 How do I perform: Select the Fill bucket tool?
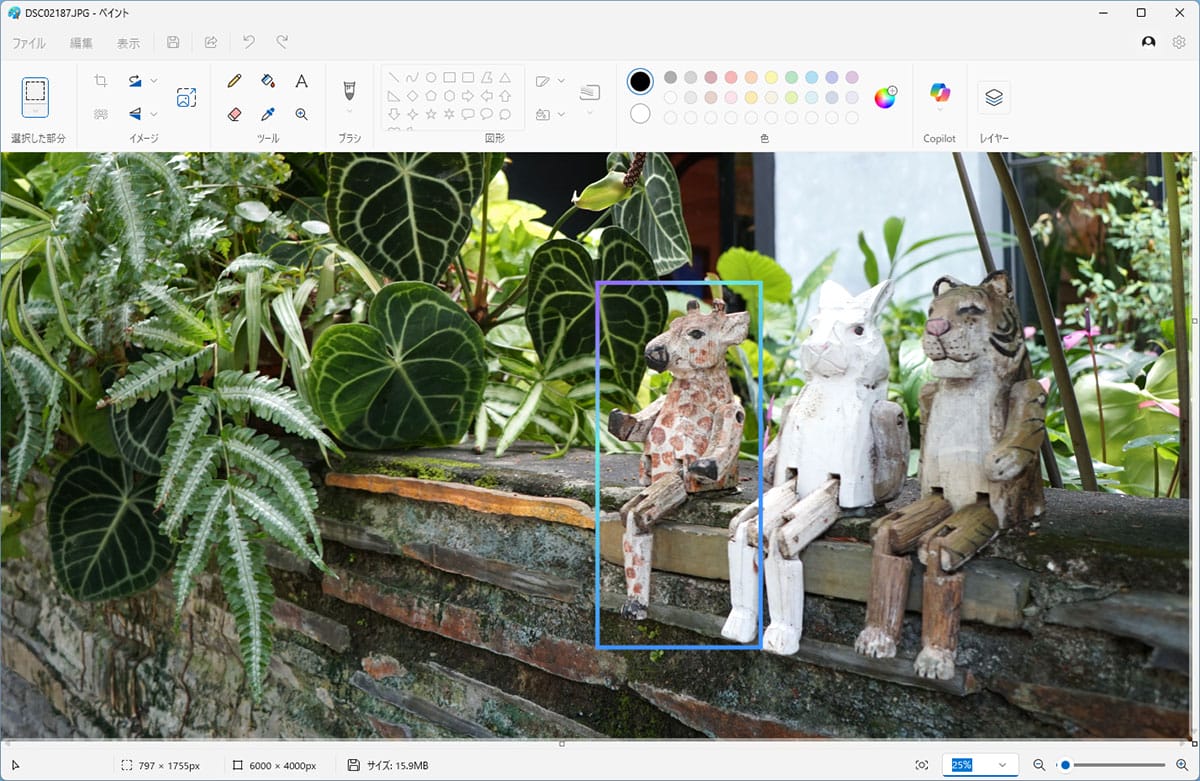pos(268,81)
